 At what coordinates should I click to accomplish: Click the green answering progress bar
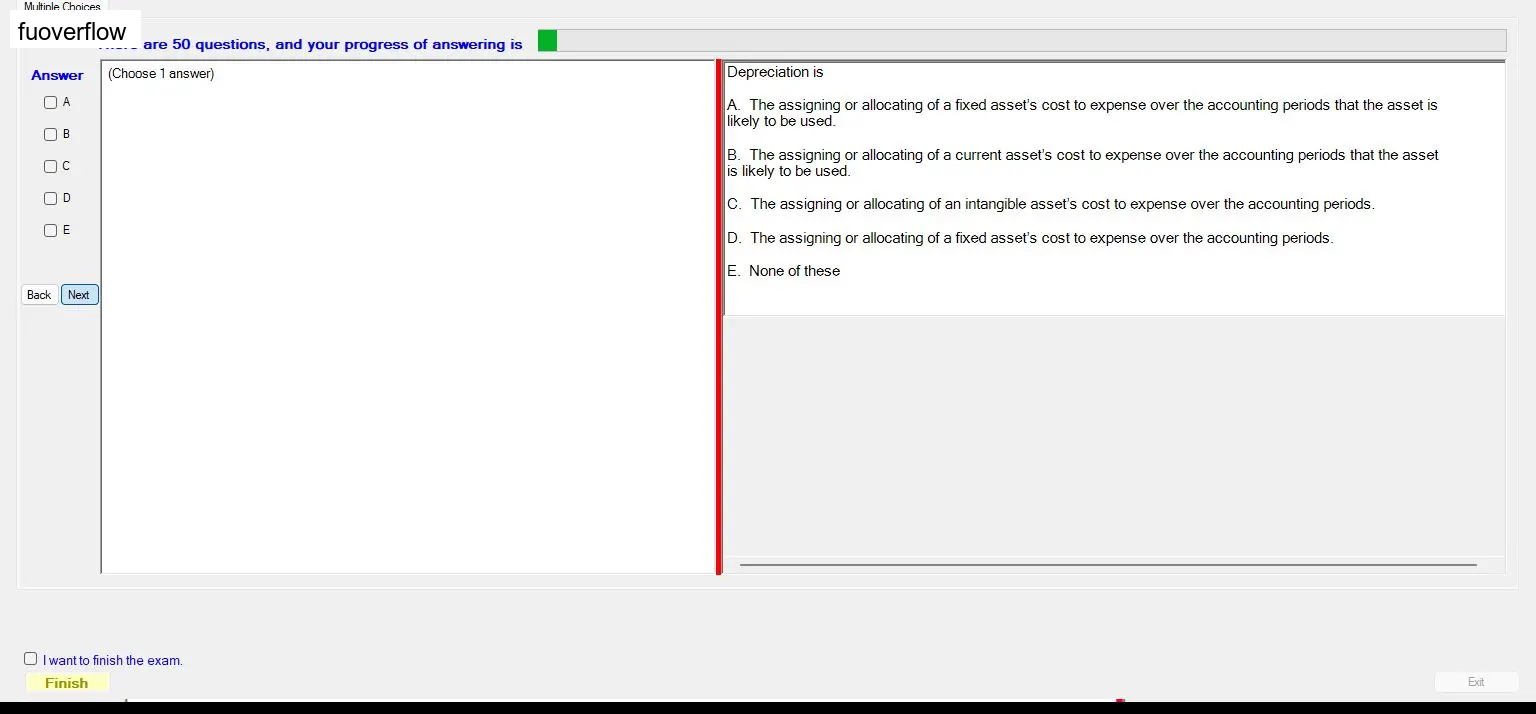(x=1021, y=40)
